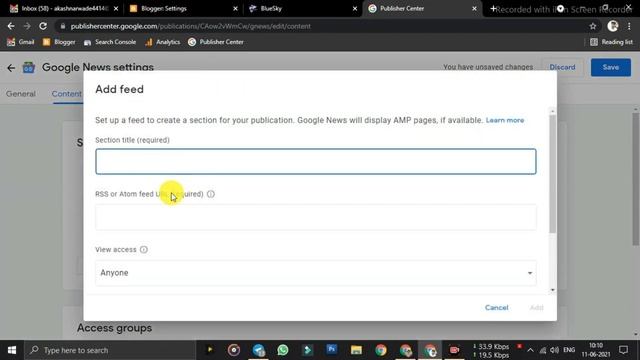Open Telegram from the taskbar
Image resolution: width=640 pixels, height=360 pixels.
(x=258, y=350)
